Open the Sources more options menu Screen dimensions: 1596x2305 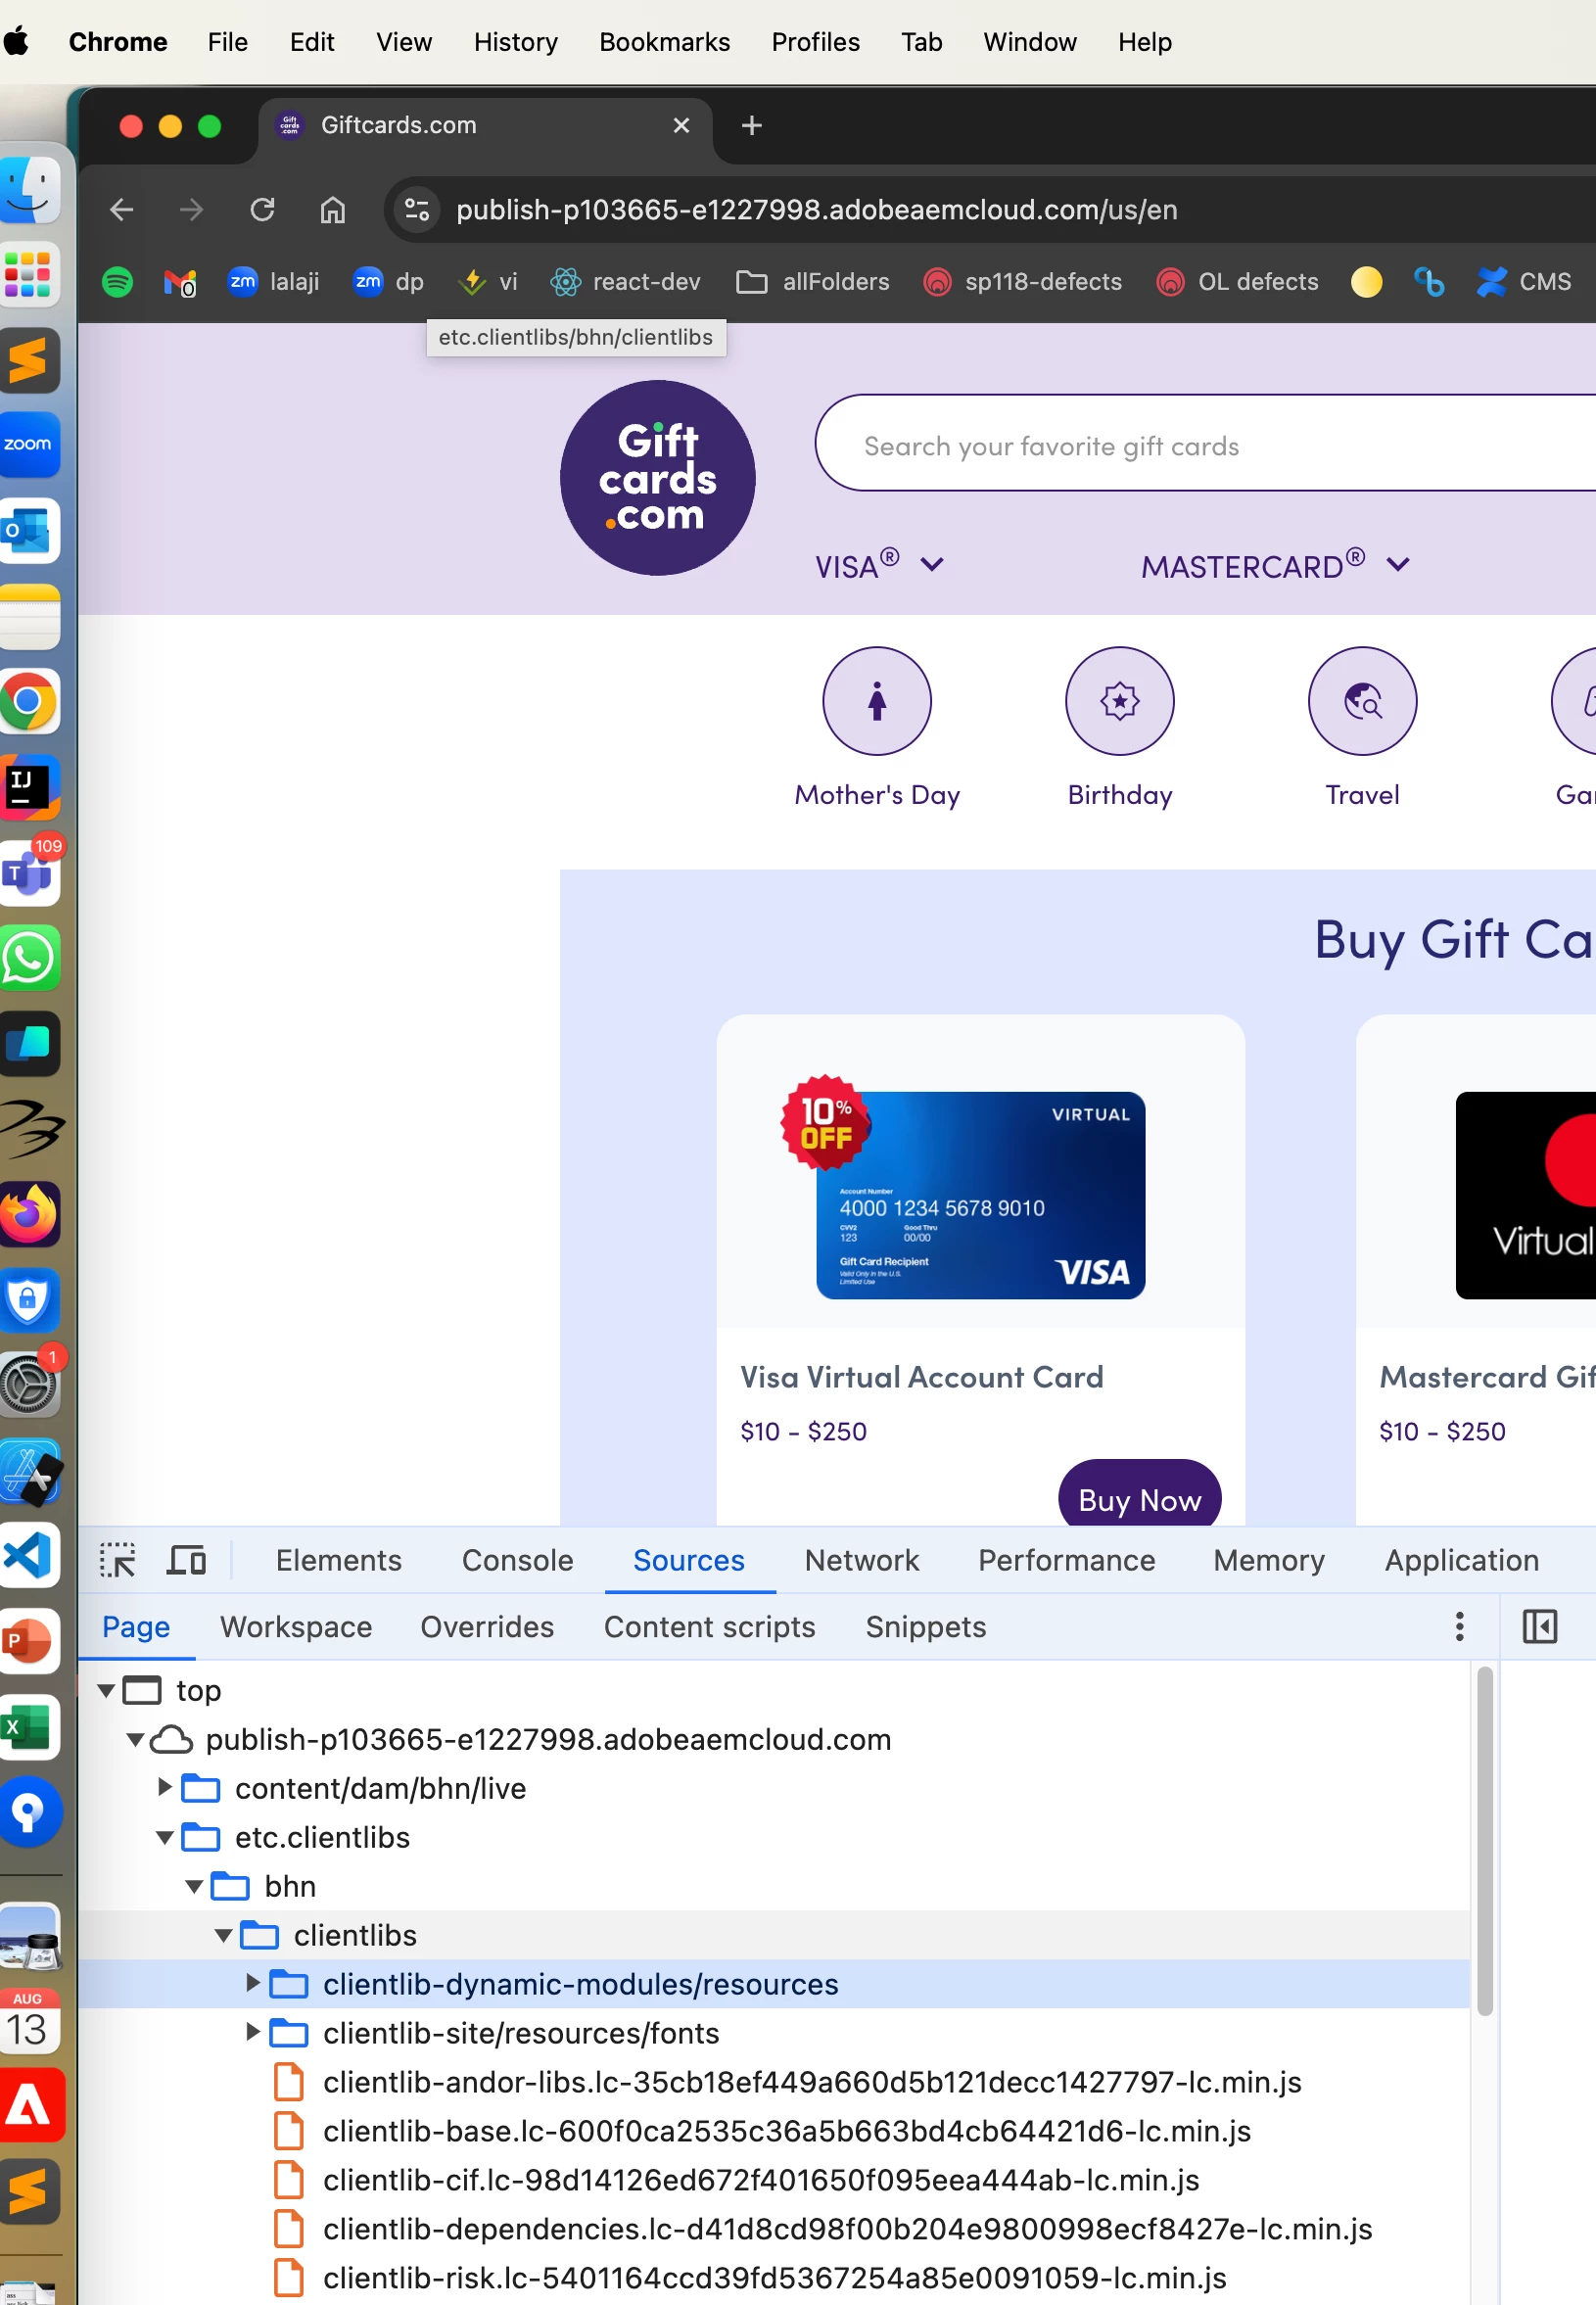click(x=1459, y=1627)
